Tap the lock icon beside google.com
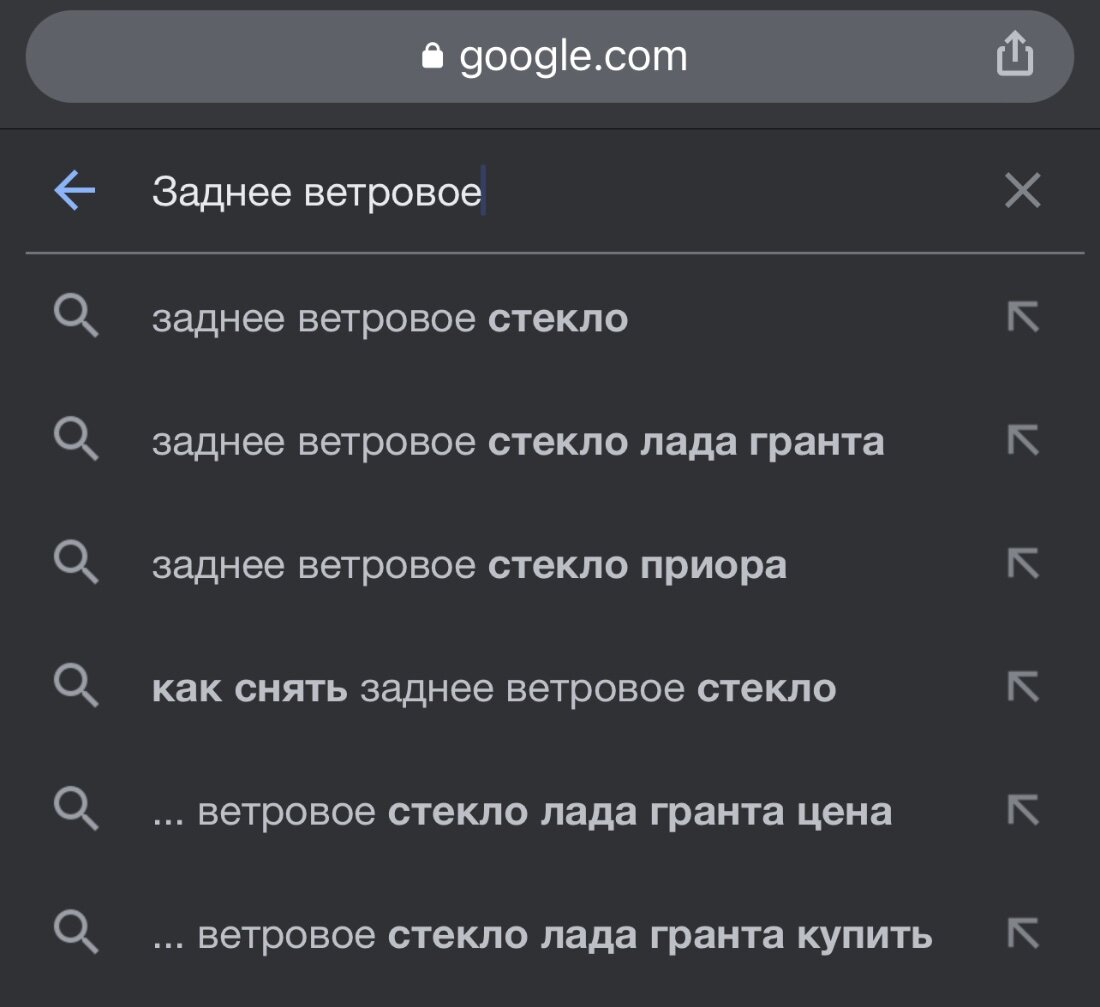1100x1007 pixels. tap(432, 56)
